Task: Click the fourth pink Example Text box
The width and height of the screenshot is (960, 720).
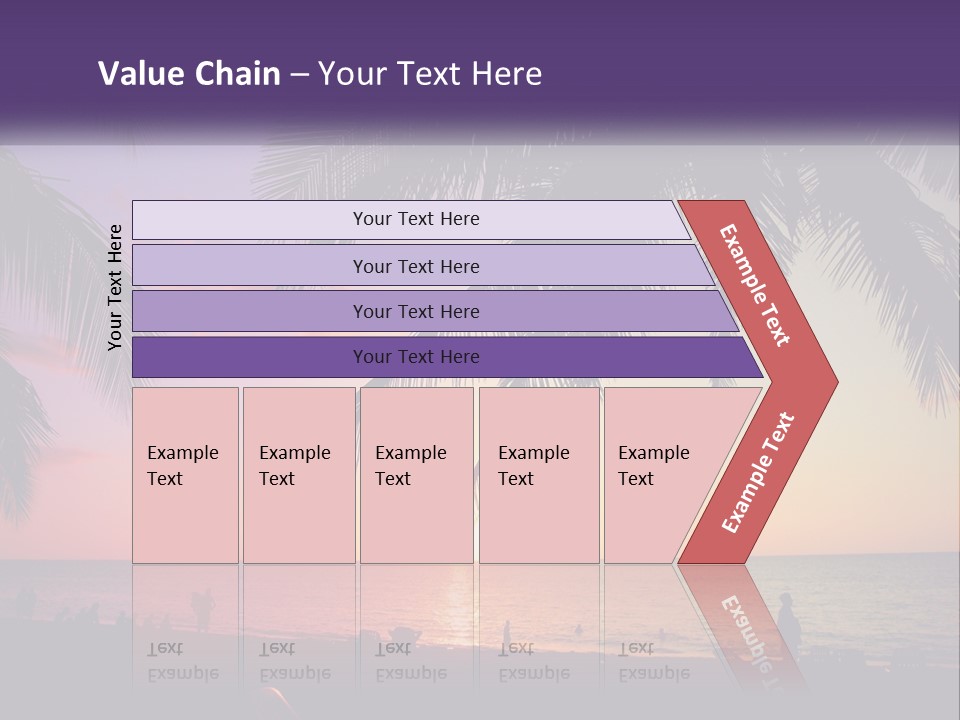Action: pos(539,475)
